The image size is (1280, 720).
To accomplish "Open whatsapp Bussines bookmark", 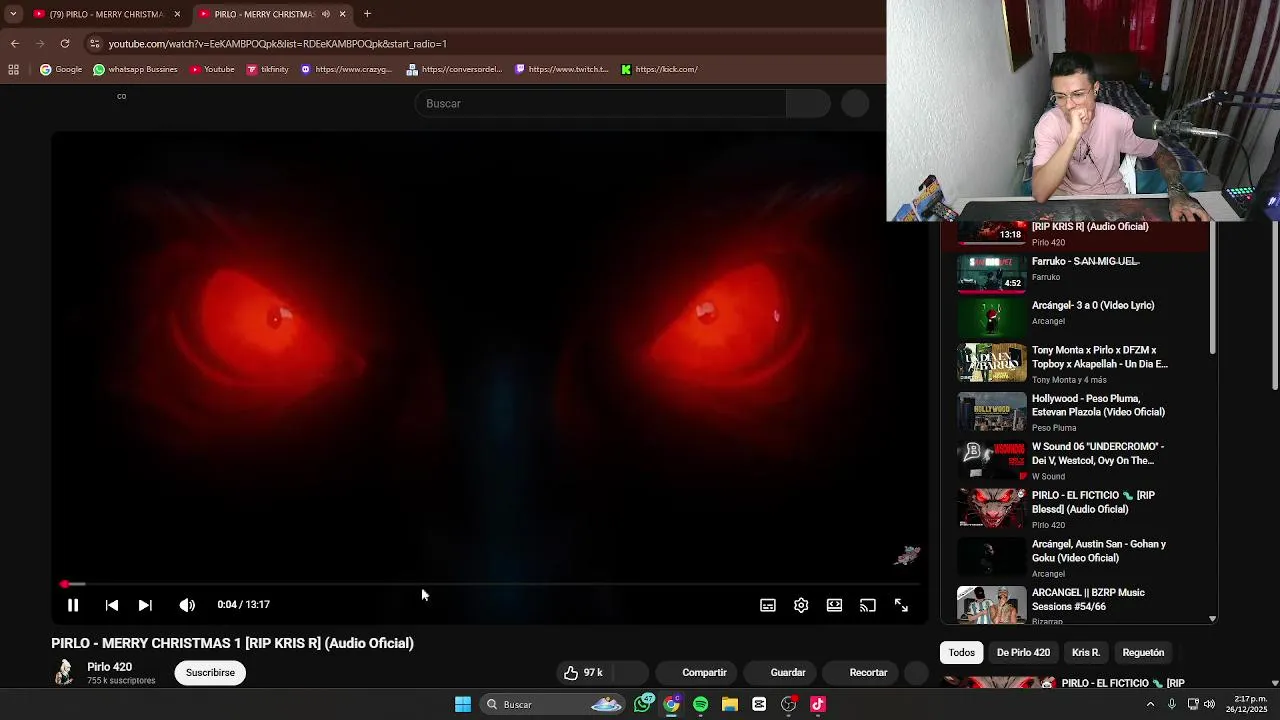I will (x=135, y=70).
